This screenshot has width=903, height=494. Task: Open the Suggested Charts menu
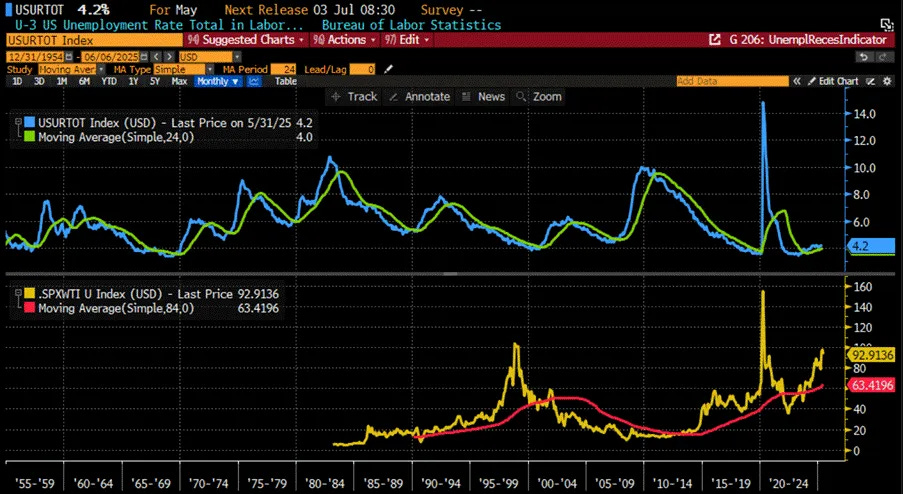point(247,40)
